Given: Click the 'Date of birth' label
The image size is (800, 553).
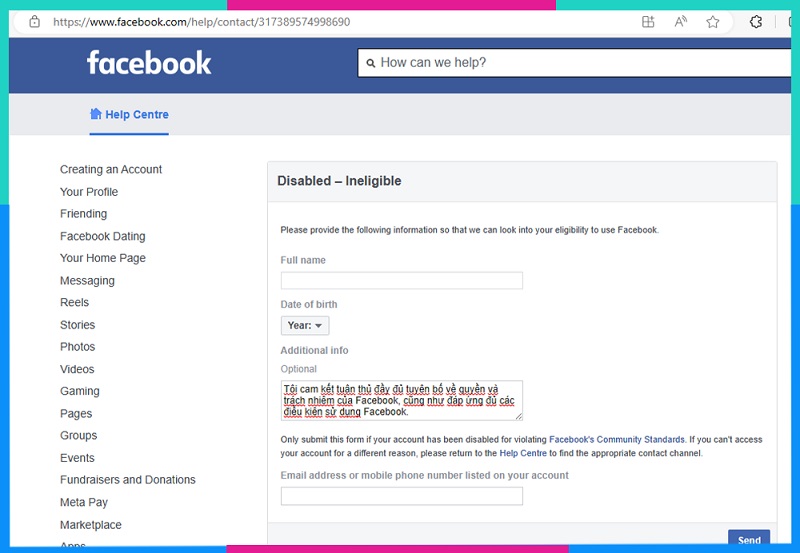Looking at the screenshot, I should [309, 305].
